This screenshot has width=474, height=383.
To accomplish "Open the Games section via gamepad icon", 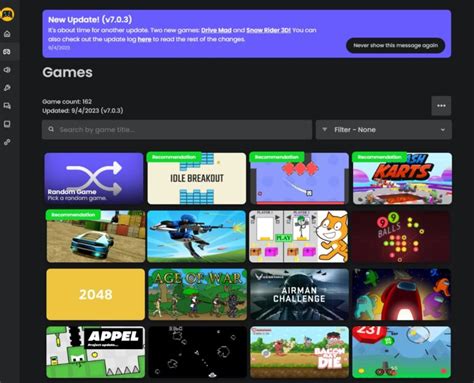I will [x=7, y=52].
